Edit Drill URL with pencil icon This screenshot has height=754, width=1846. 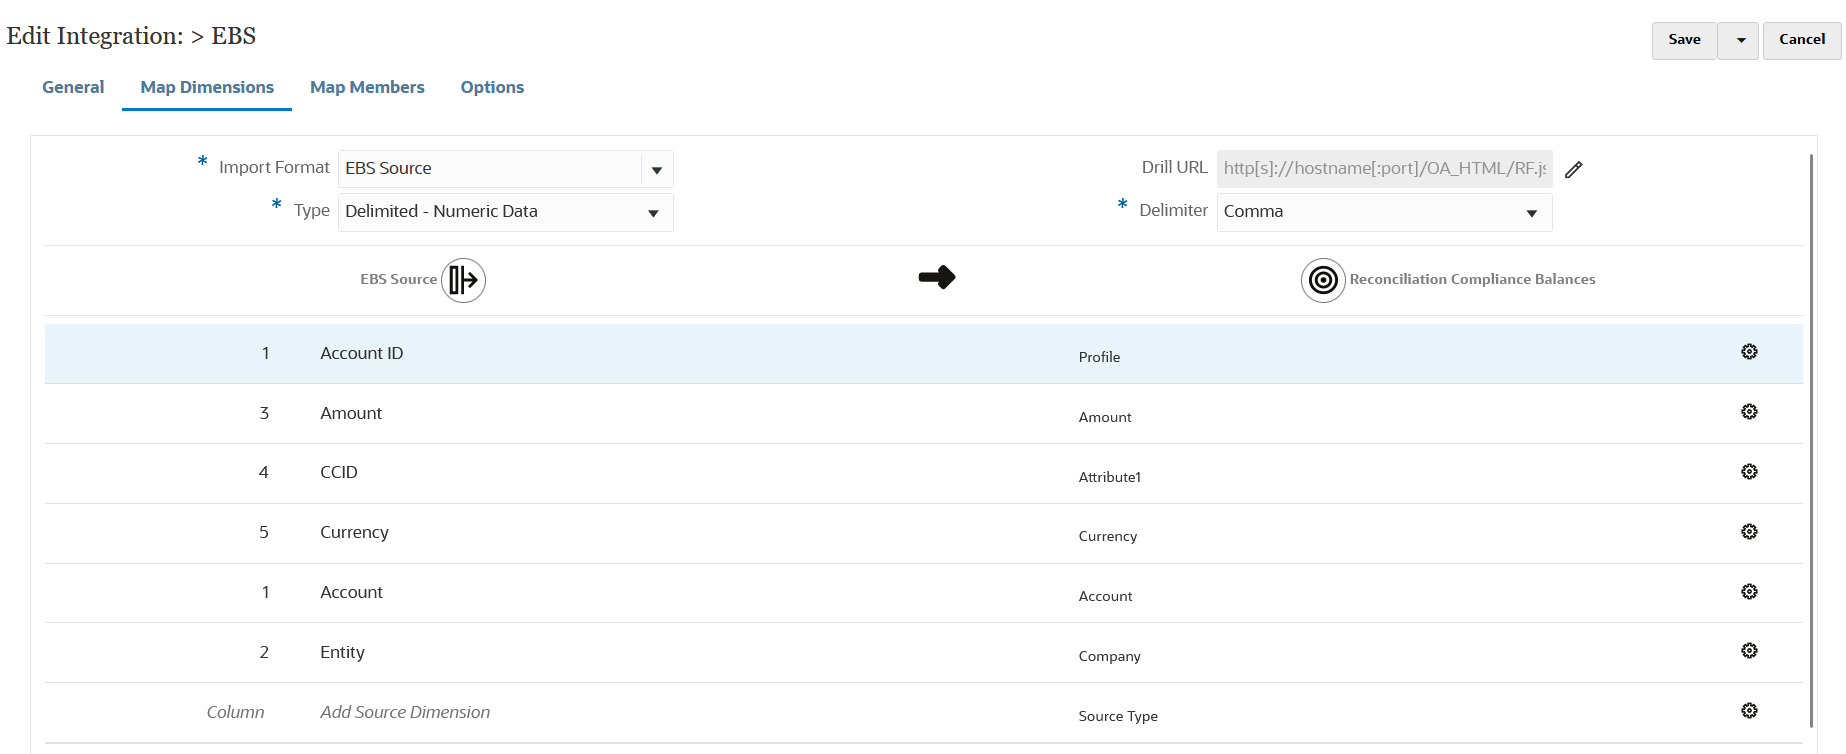click(1574, 170)
